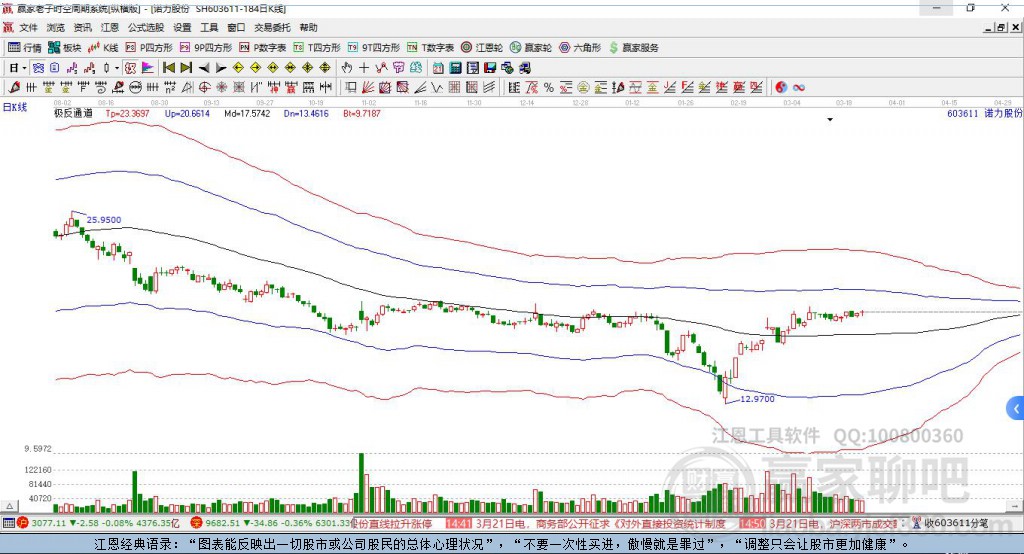Minimize the inner child window
This screenshot has width=1024, height=554.
(x=988, y=27)
